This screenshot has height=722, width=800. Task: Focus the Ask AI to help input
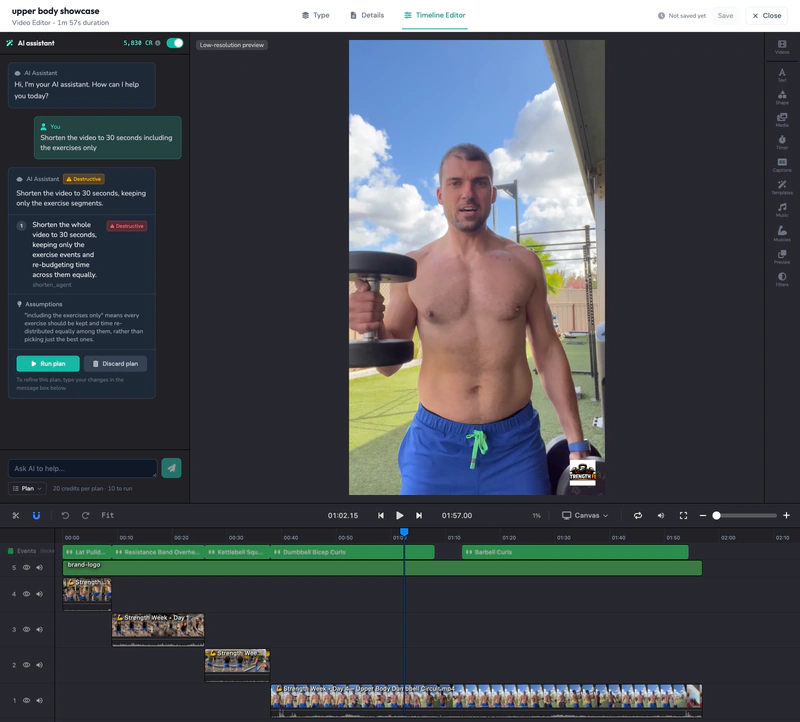click(x=83, y=468)
